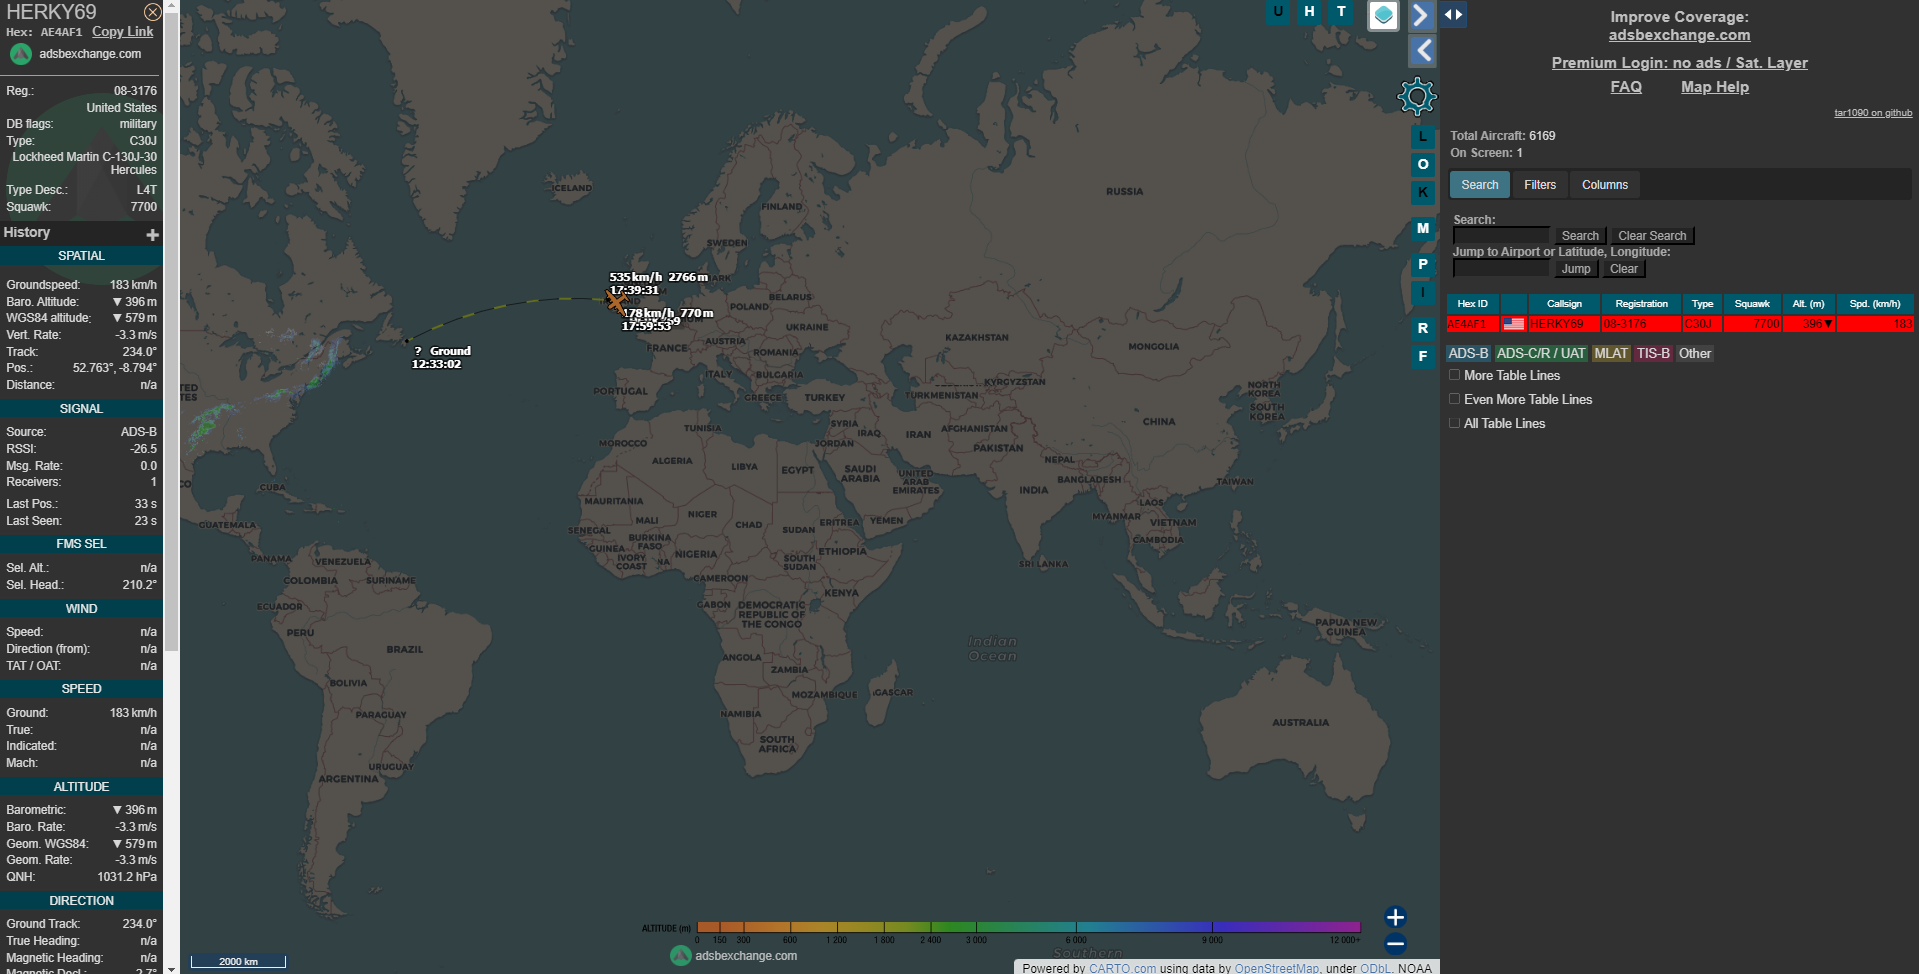Open adsbexchange.com coverage link
This screenshot has width=1919, height=974.
pos(1679,35)
